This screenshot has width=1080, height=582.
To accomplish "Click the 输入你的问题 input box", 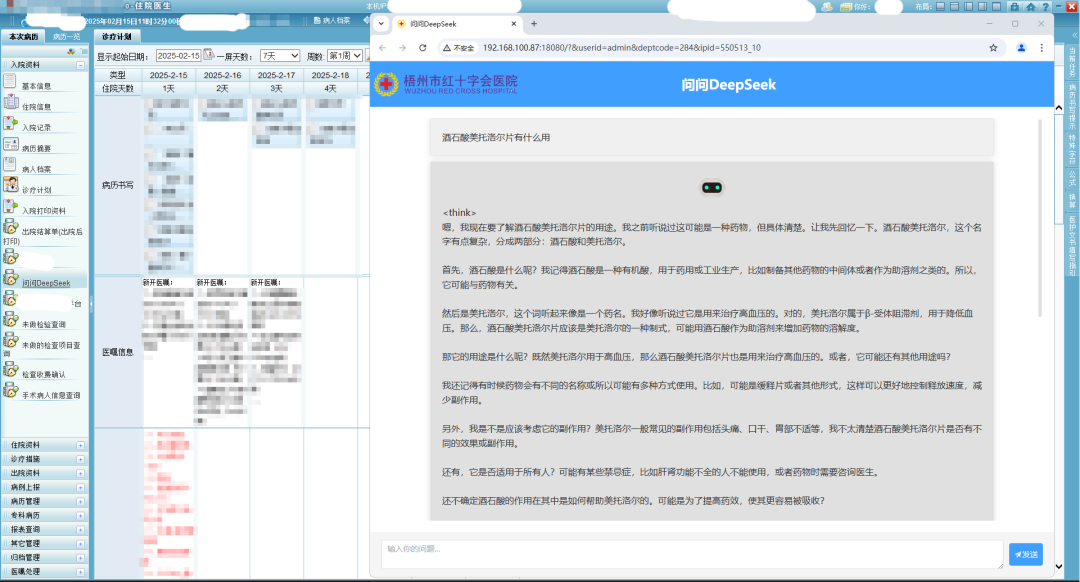I will click(x=692, y=554).
